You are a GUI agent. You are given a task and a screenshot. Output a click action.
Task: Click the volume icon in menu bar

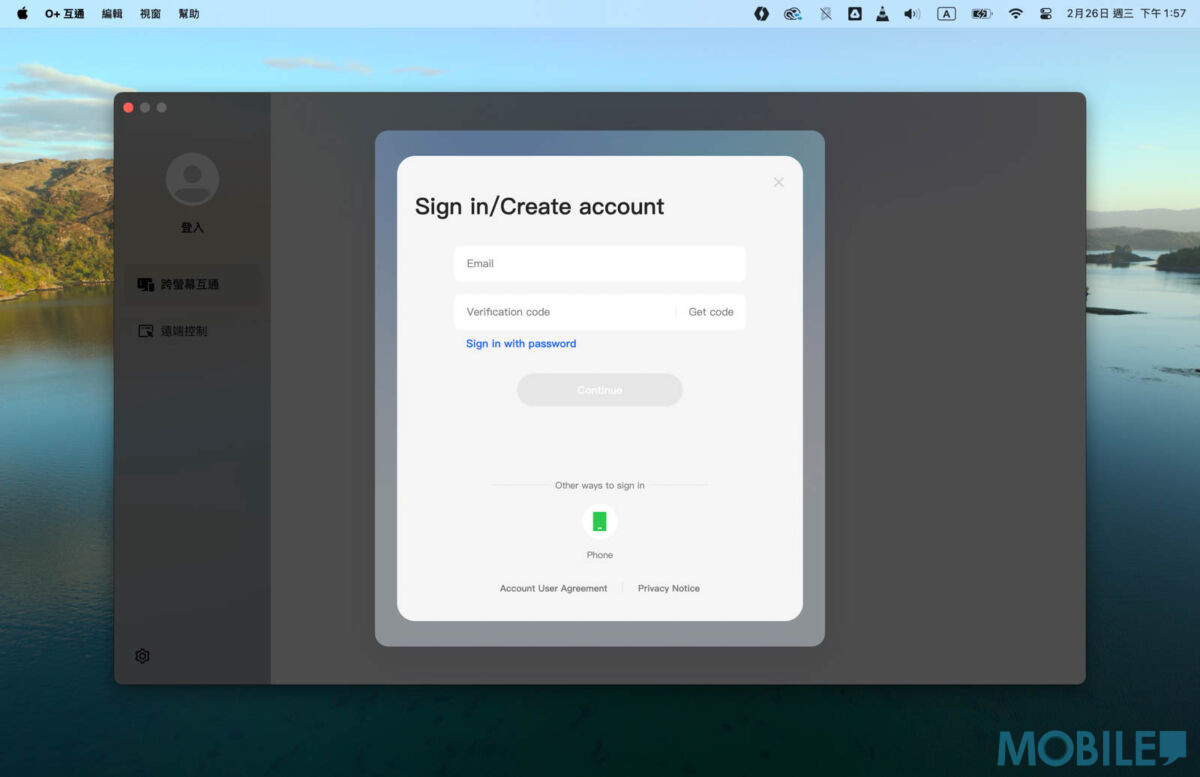pyautogui.click(x=911, y=14)
